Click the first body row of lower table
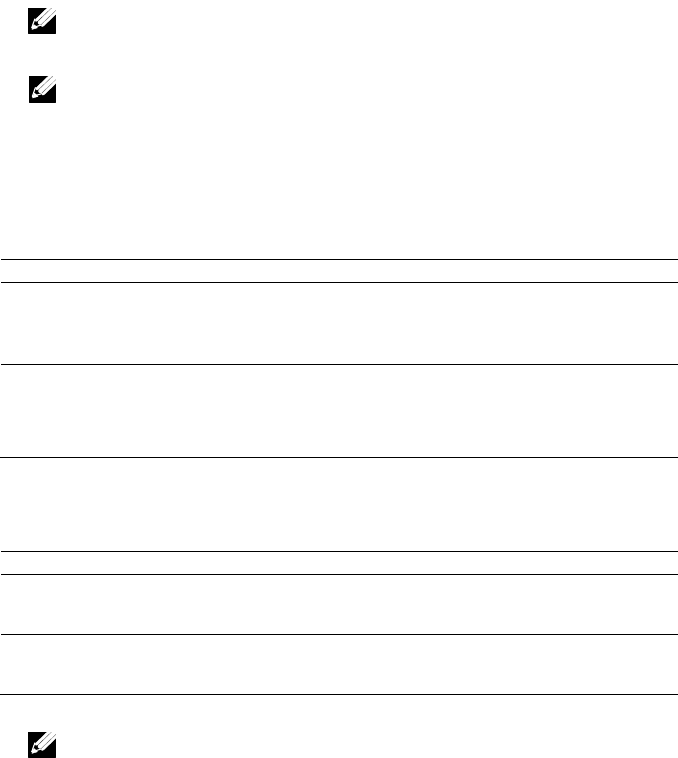The height and width of the screenshot is (758, 678). click(x=339, y=604)
